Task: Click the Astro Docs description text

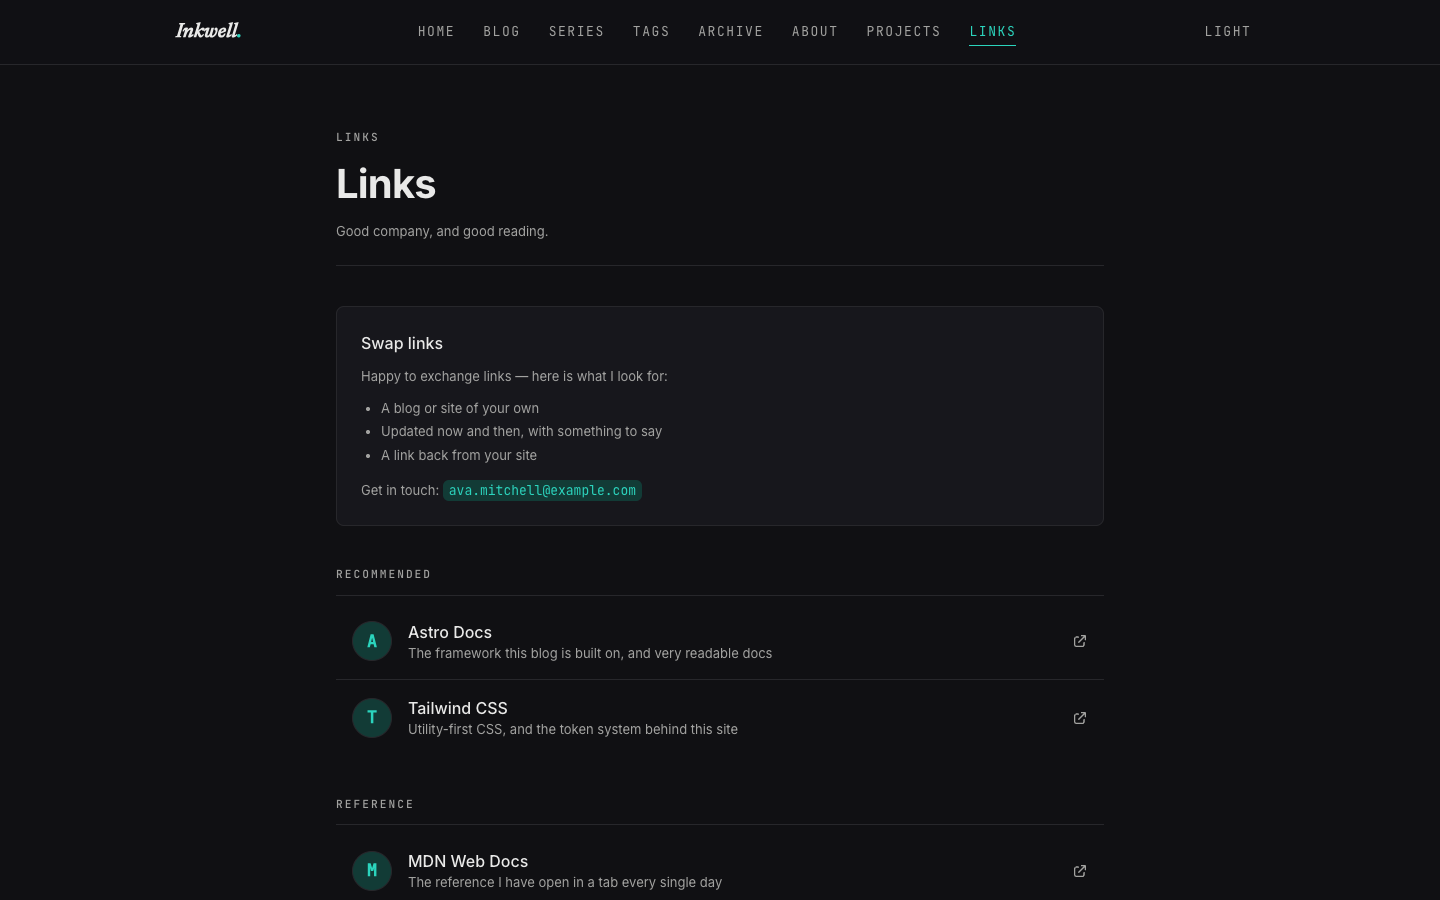Action: tap(590, 653)
